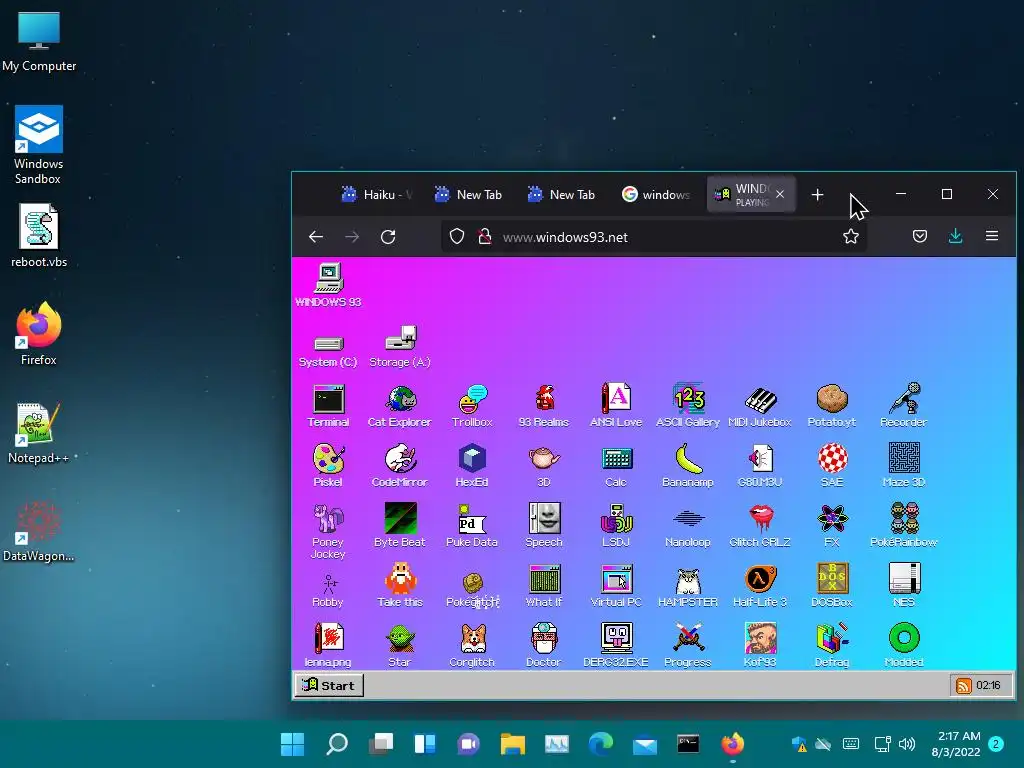Open System (C:) drive icon

pos(328,350)
